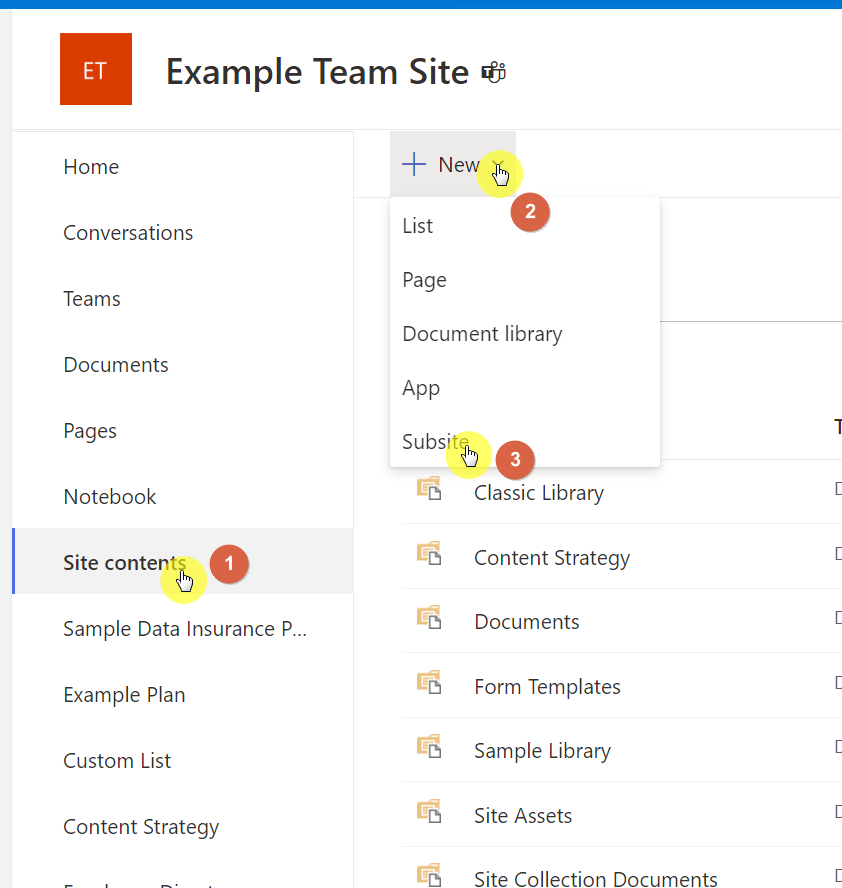Viewport: 842px width, 888px height.
Task: Open the New dropdown chevron
Action: [498, 165]
